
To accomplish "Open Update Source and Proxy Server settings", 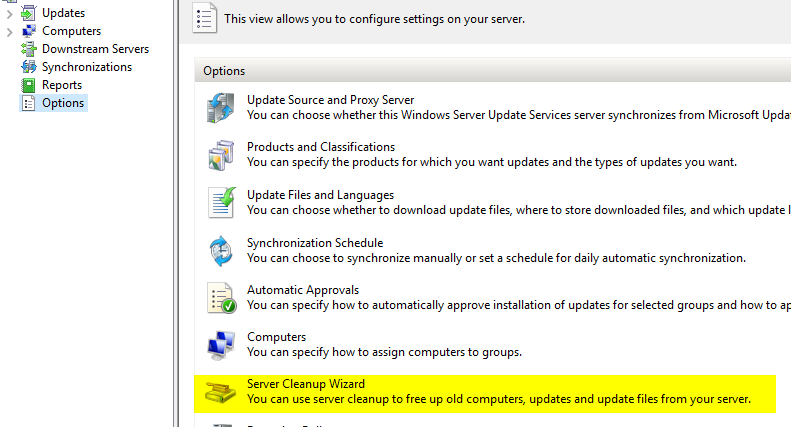I will point(330,100).
